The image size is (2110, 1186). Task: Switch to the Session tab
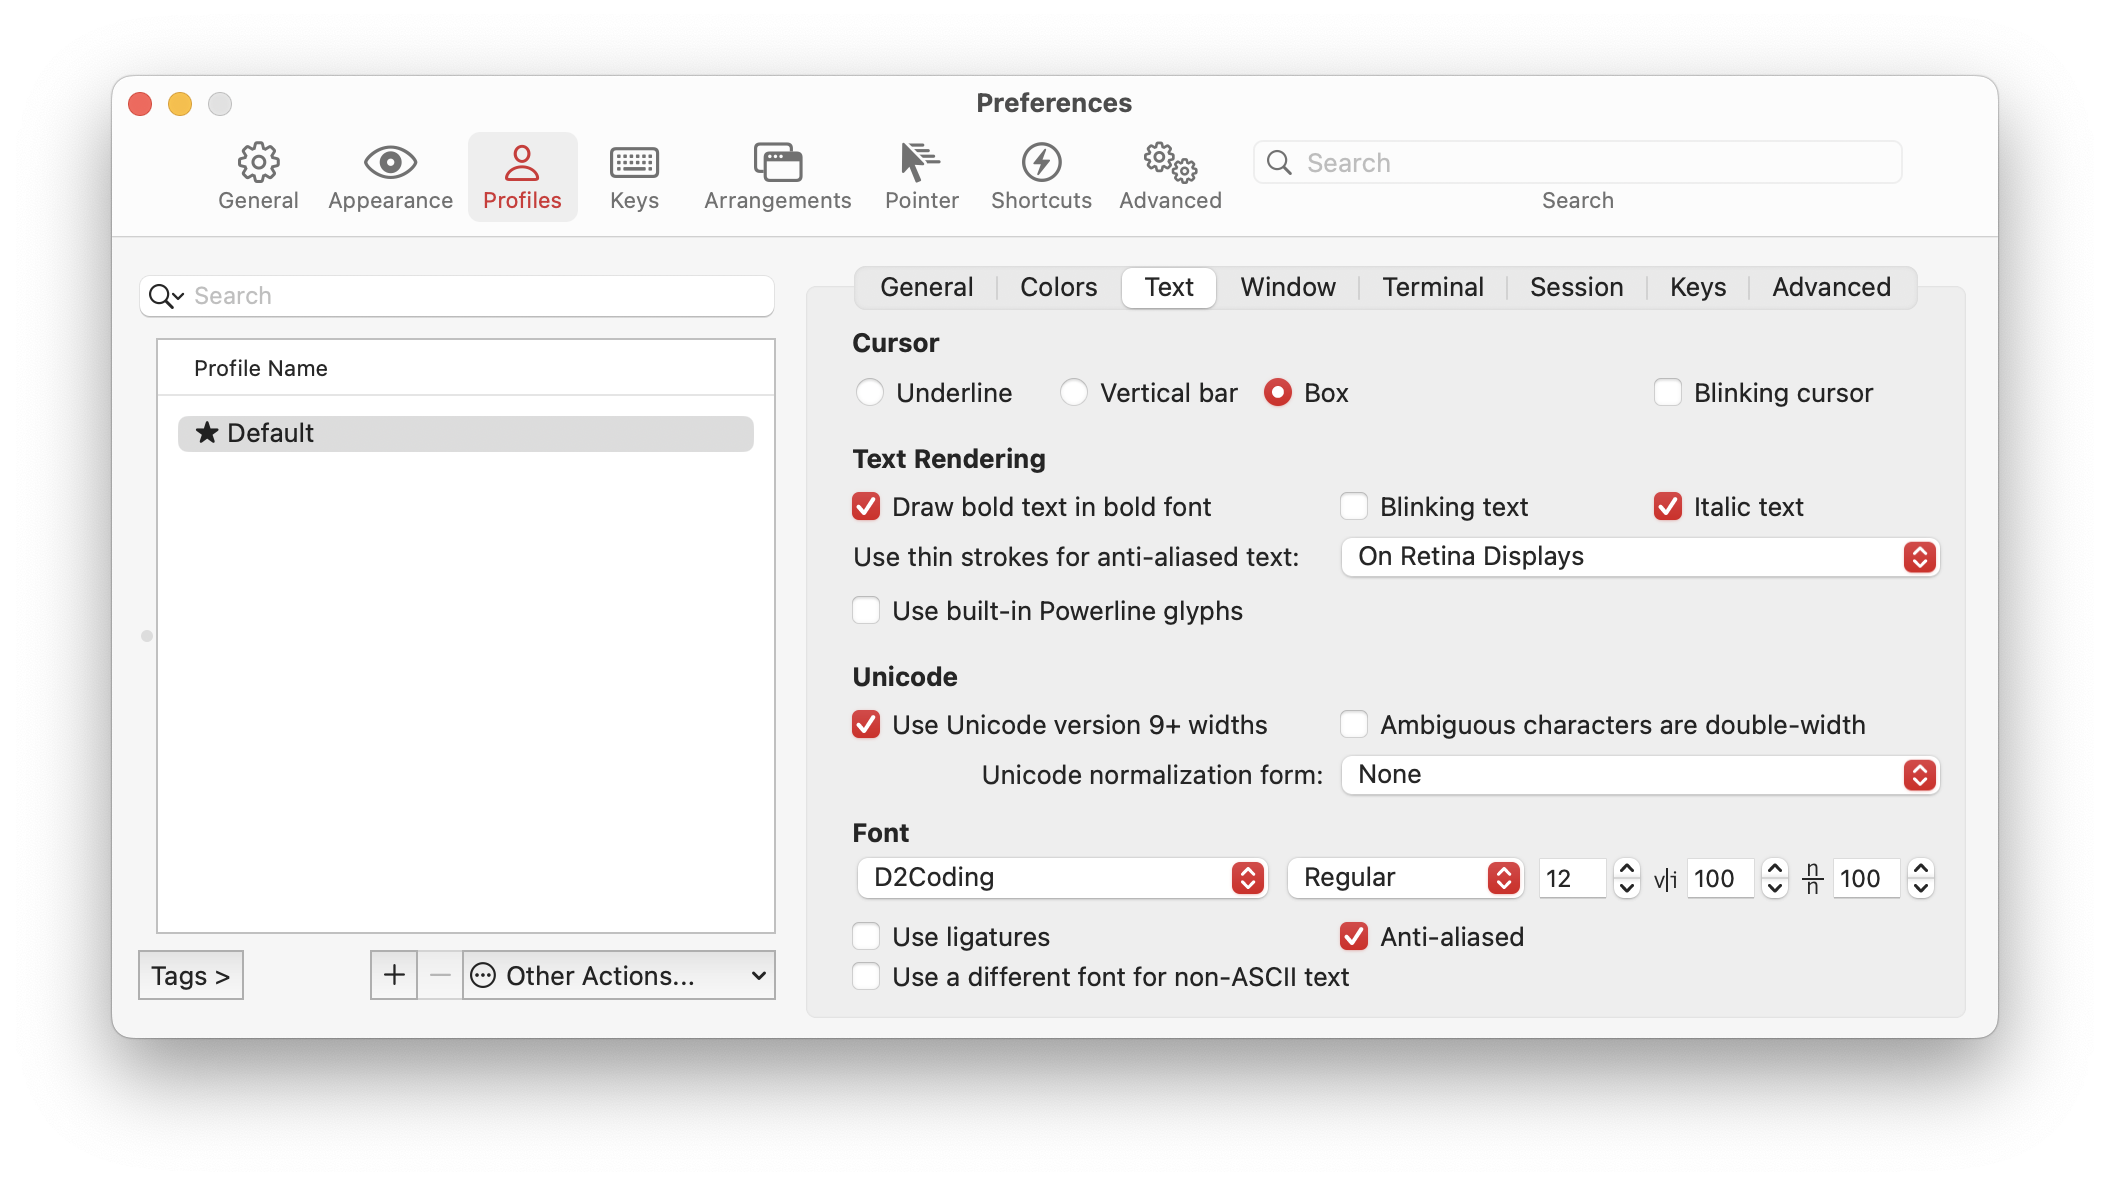(x=1576, y=287)
